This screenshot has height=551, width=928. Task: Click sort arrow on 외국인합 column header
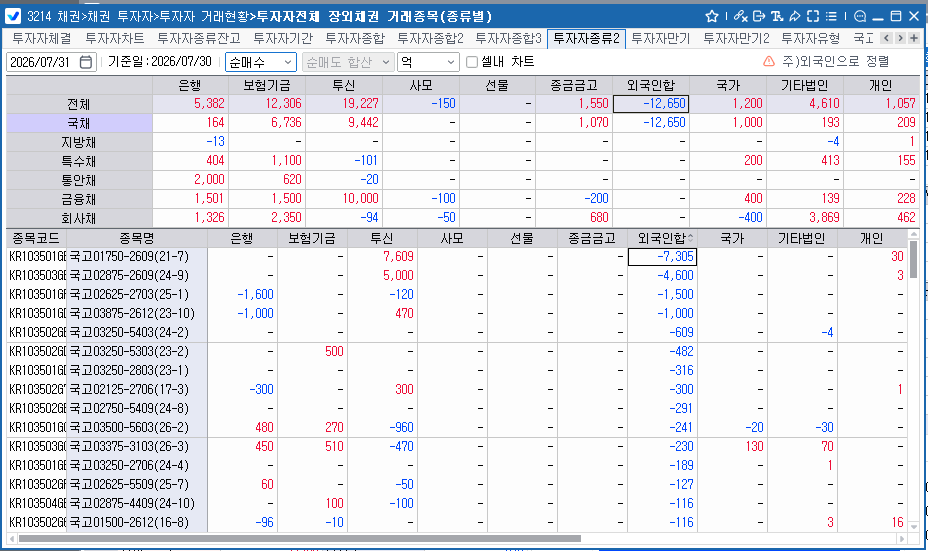coord(690,239)
